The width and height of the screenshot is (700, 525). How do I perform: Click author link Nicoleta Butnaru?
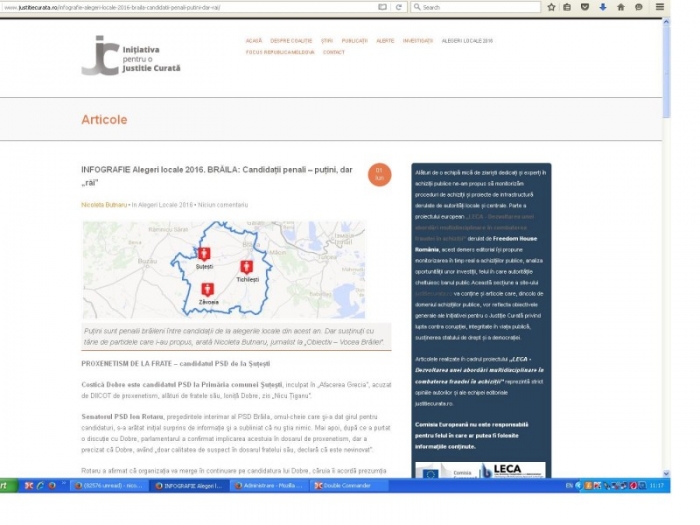[x=102, y=204]
